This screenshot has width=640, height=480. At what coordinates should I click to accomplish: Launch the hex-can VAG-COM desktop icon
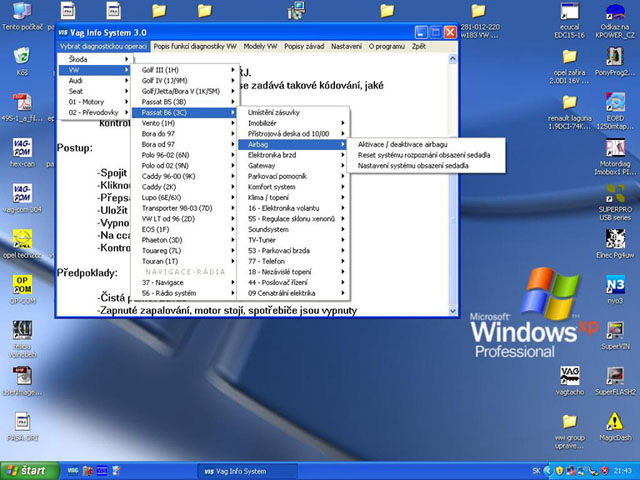pyautogui.click(x=22, y=153)
